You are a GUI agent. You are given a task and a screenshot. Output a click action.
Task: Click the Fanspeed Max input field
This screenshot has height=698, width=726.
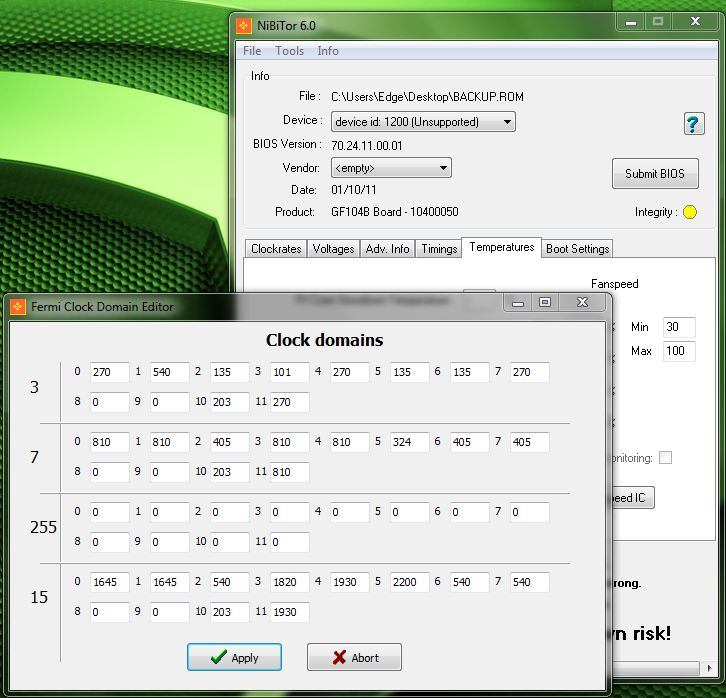pyautogui.click(x=679, y=350)
